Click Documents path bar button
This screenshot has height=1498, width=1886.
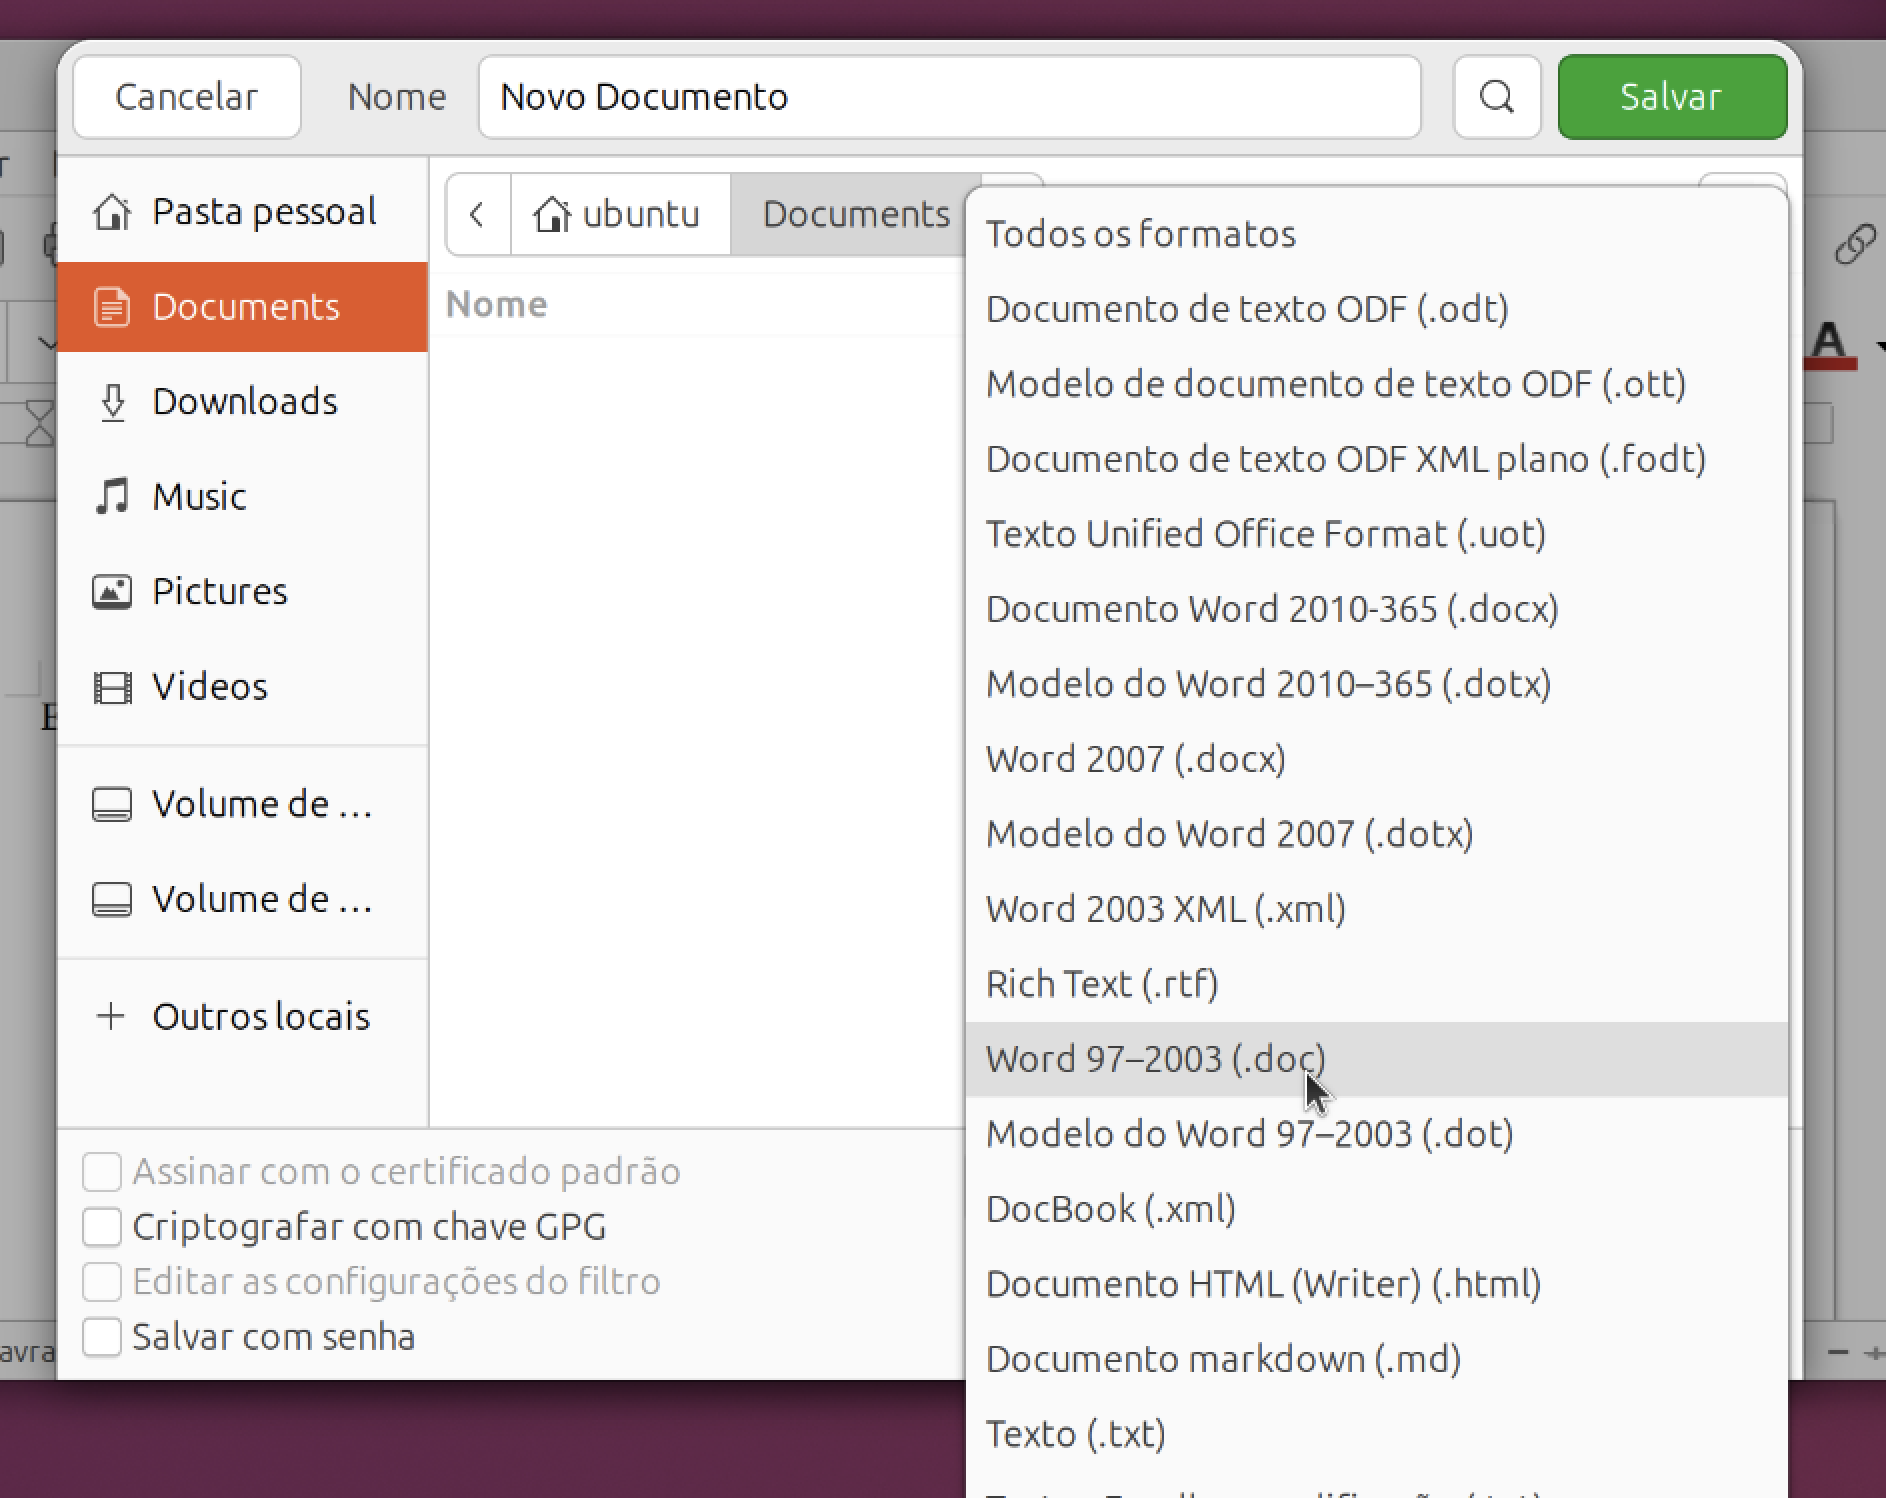[x=856, y=214]
